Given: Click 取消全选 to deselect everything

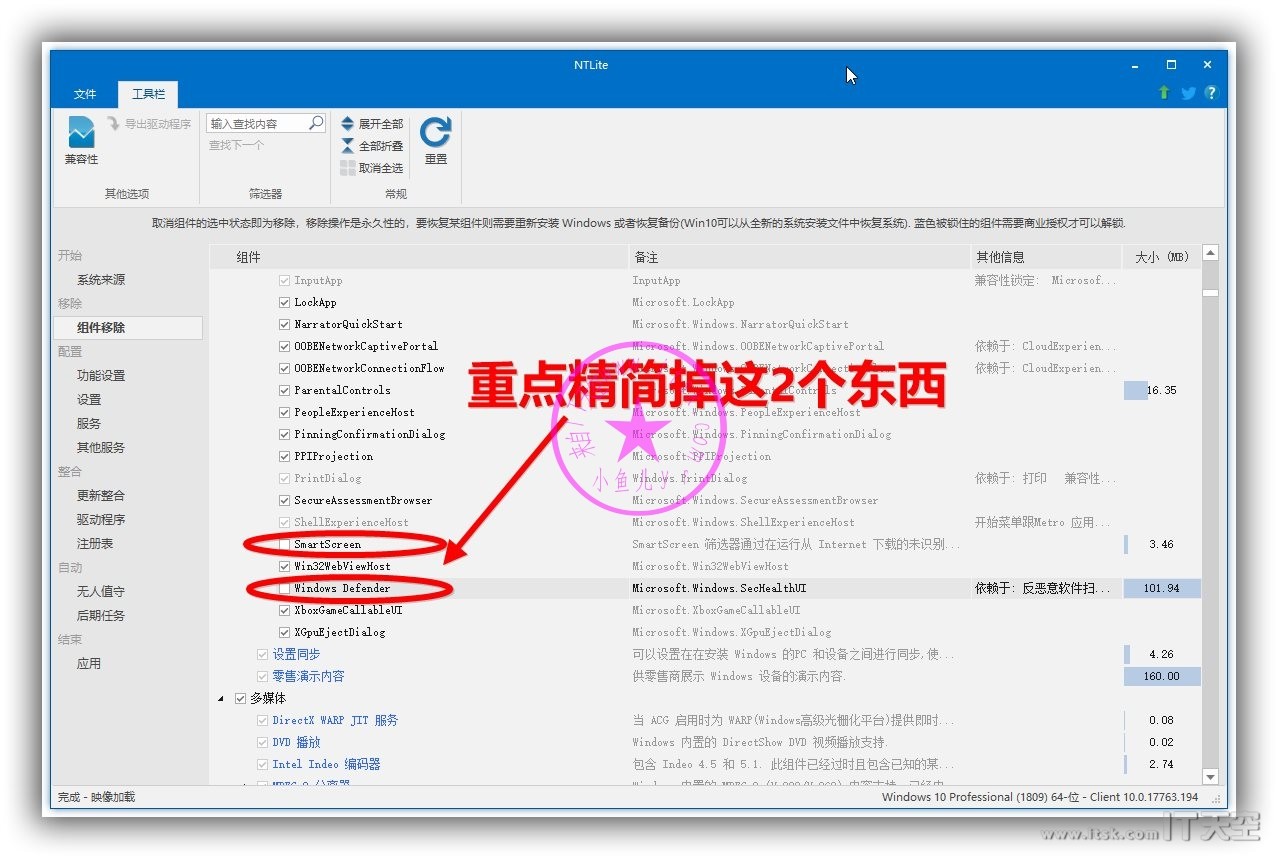Looking at the screenshot, I should tap(372, 168).
